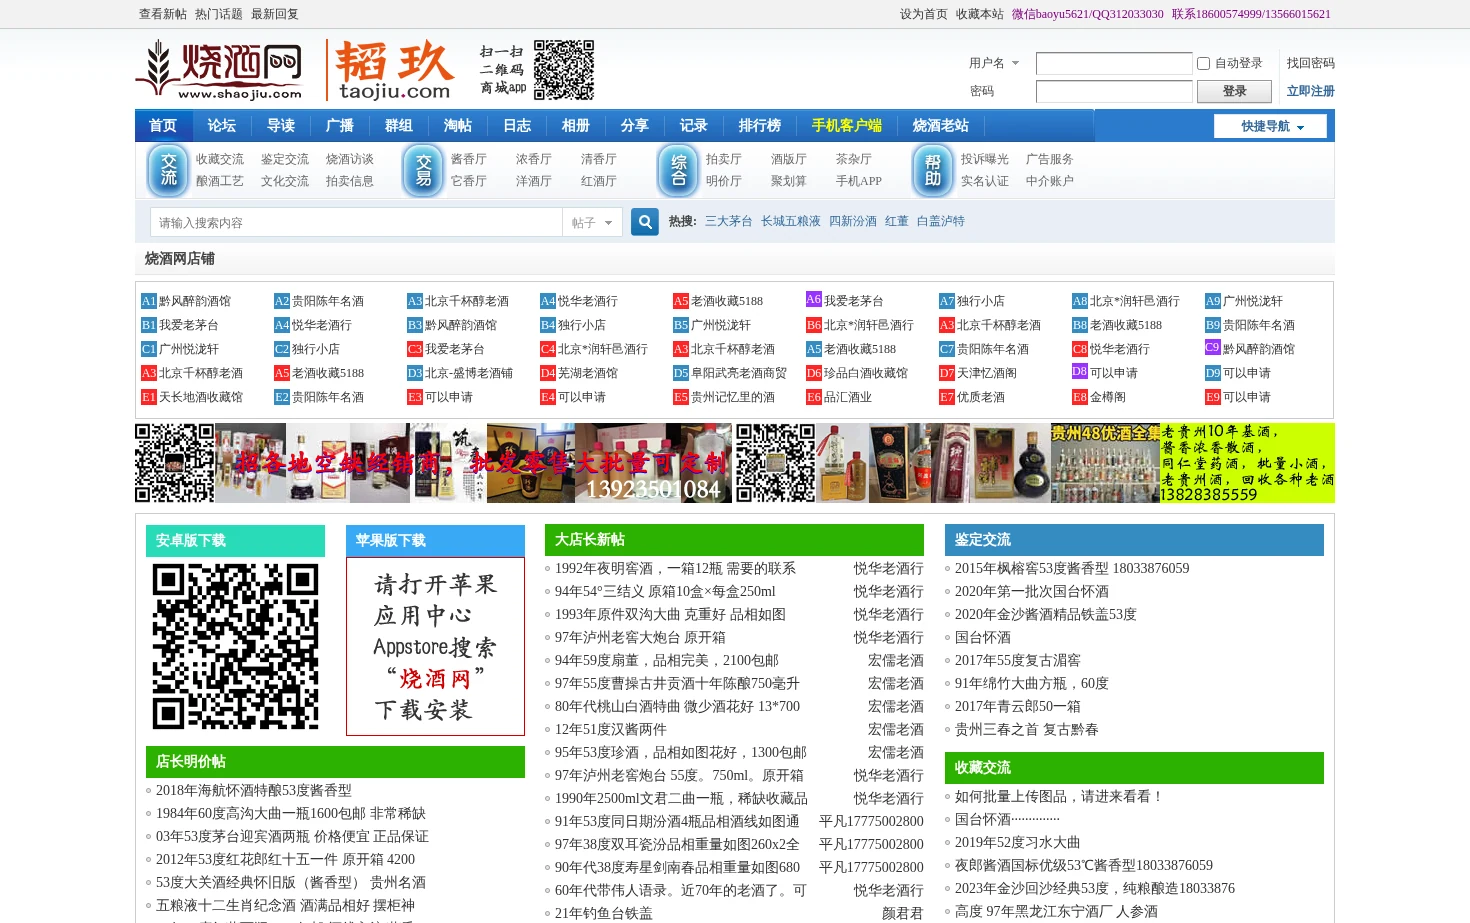This screenshot has height=923, width=1470.
Task: Click the 立即注册 link
Action: pyautogui.click(x=1311, y=91)
